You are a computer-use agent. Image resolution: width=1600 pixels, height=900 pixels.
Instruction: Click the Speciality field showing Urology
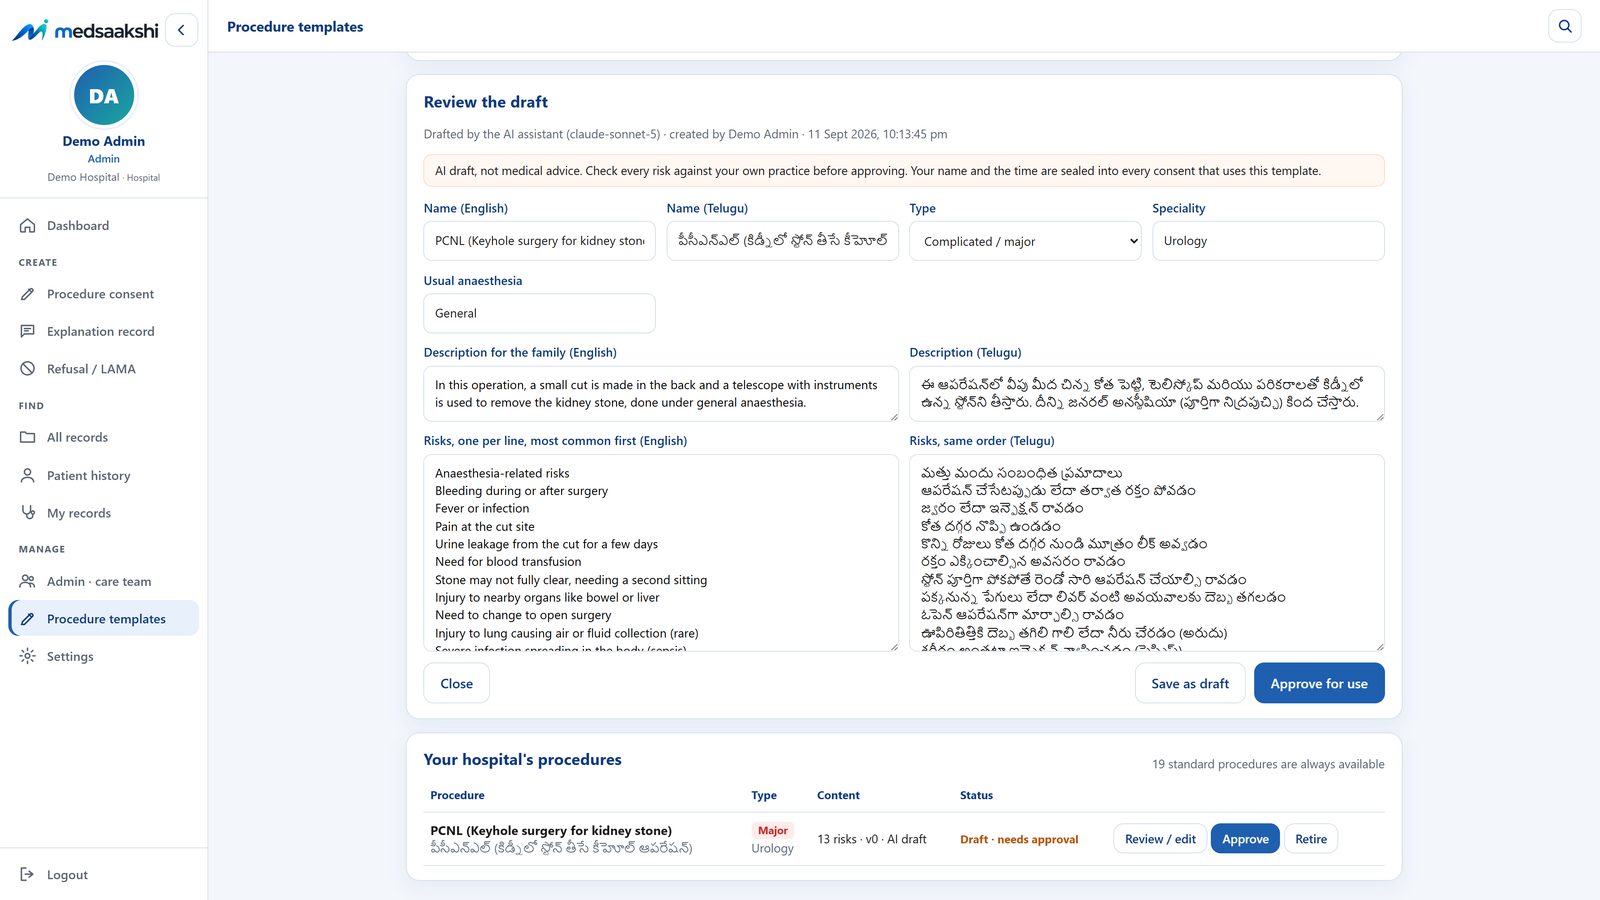click(x=1268, y=241)
